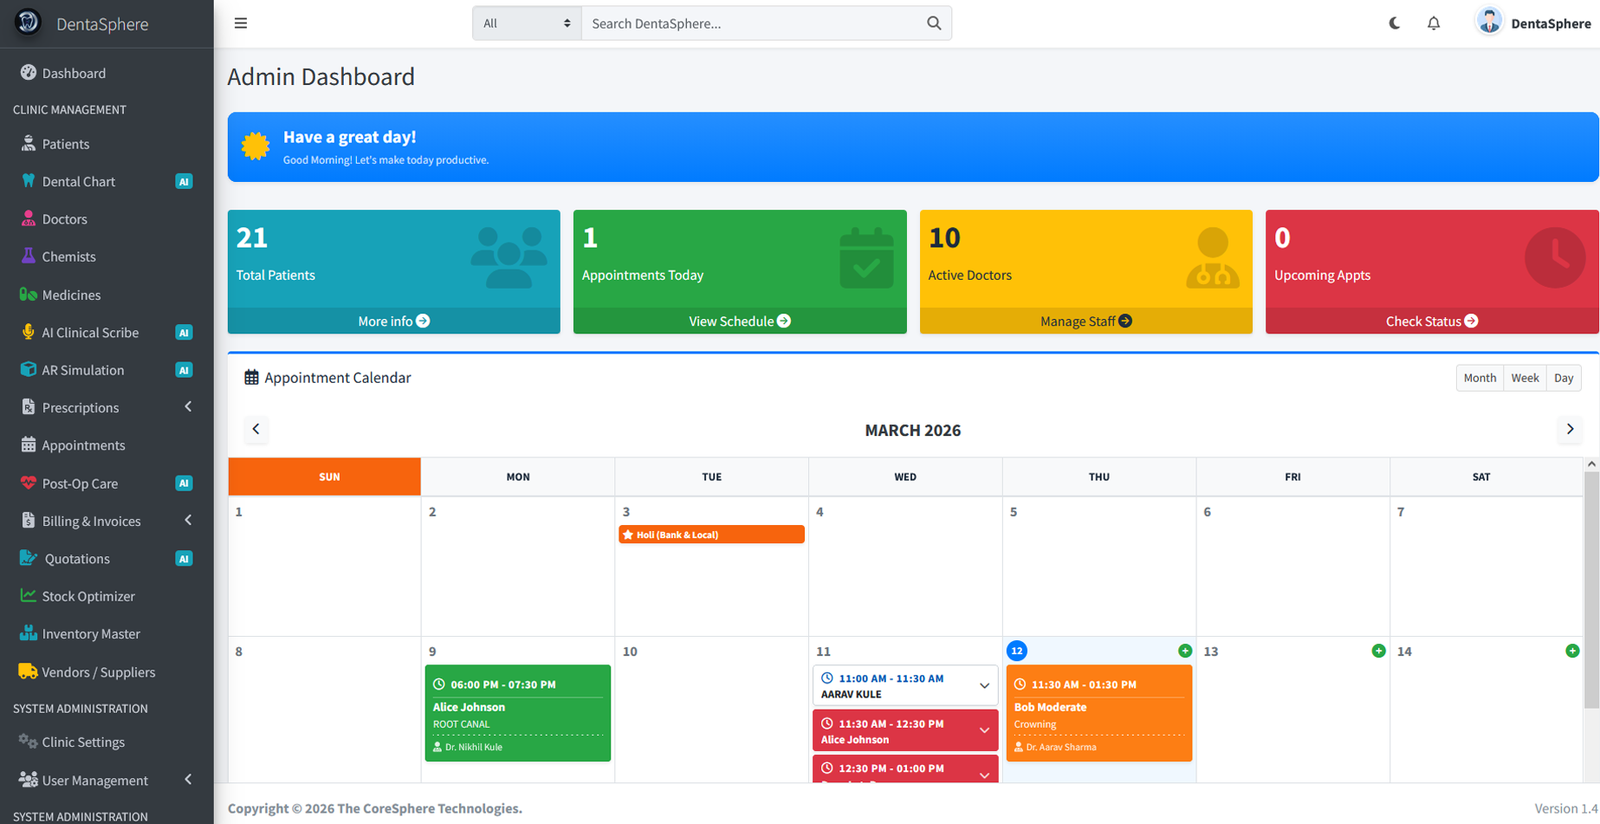
Task: Click the MARCH 2026 calendar title
Action: tap(913, 430)
